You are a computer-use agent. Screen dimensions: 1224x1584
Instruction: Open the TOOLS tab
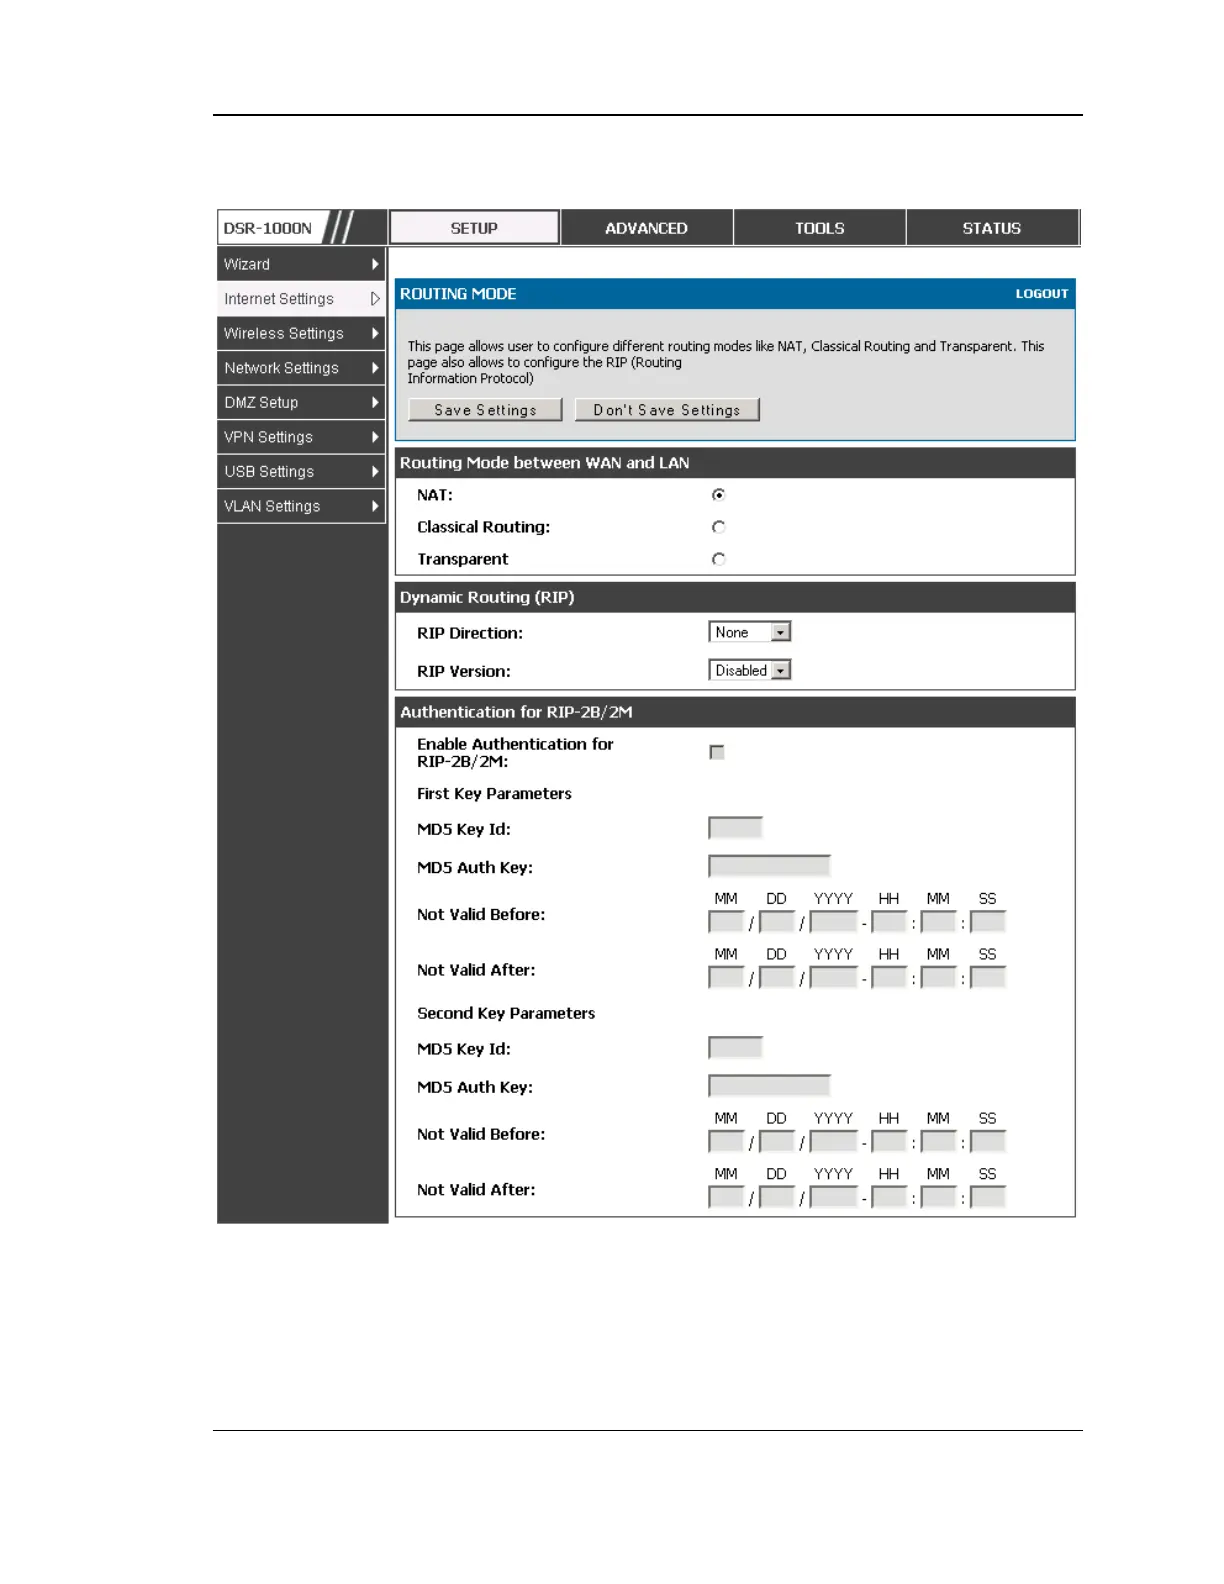[x=819, y=228]
